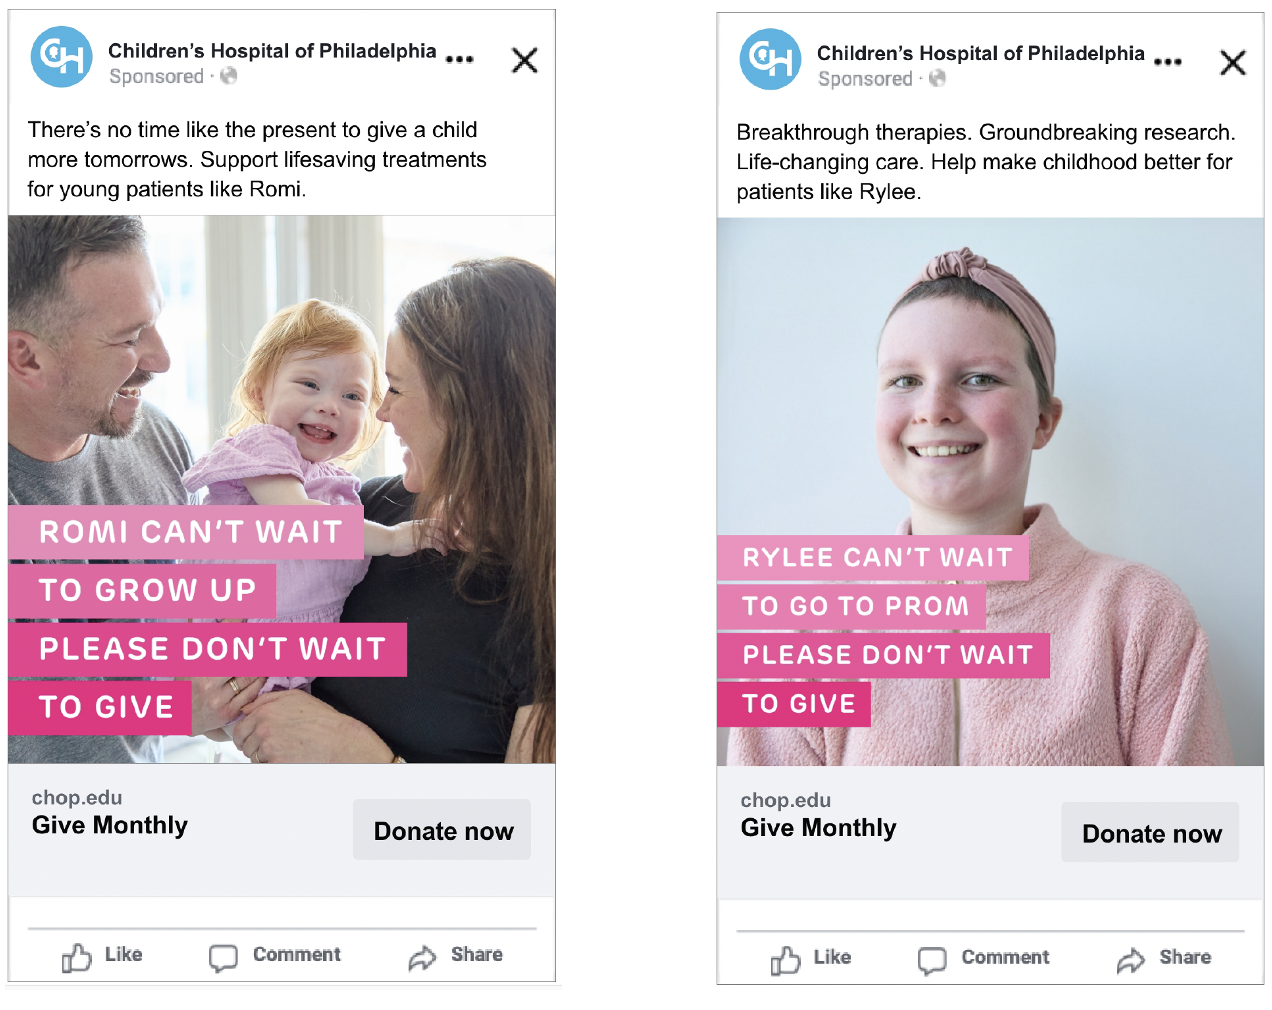The image size is (1272, 1010).
Task: Click the CHOP logo on the Romi ad
Action: (x=62, y=57)
